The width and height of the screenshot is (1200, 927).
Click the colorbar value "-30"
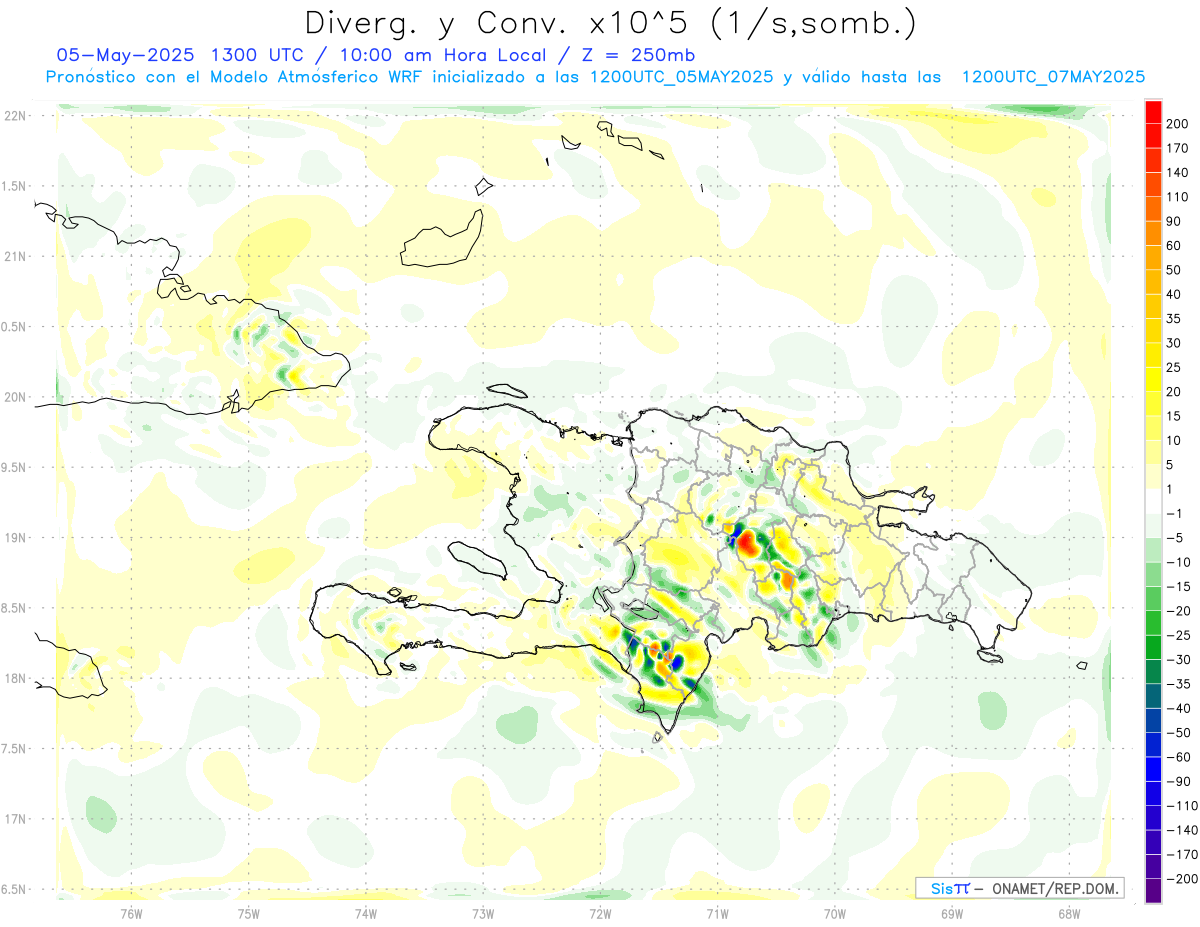click(x=1178, y=661)
